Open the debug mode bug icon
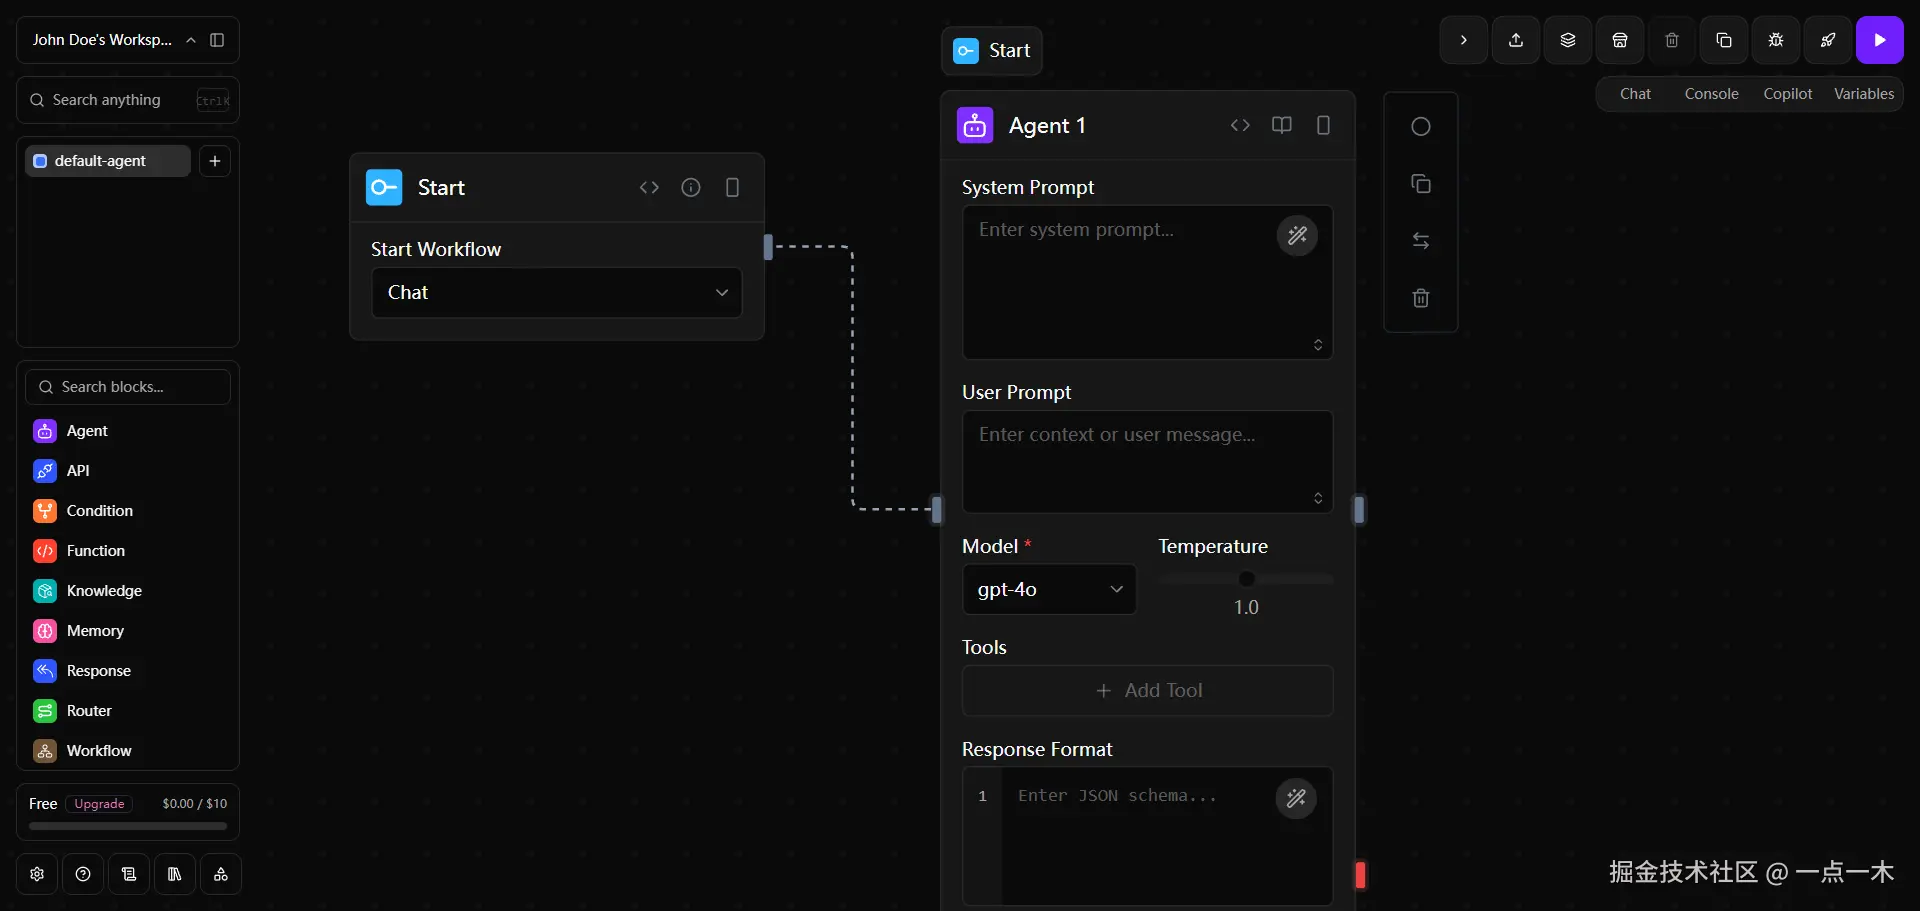 coord(1775,40)
